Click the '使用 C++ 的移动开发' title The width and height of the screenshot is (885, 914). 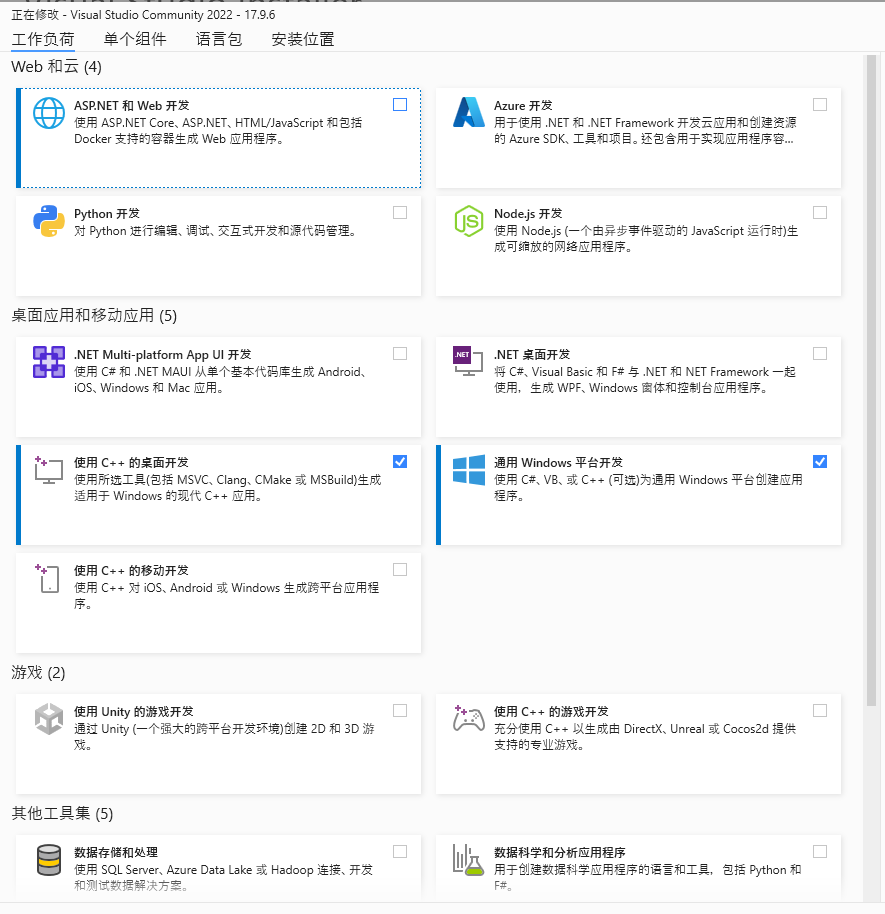[131, 571]
